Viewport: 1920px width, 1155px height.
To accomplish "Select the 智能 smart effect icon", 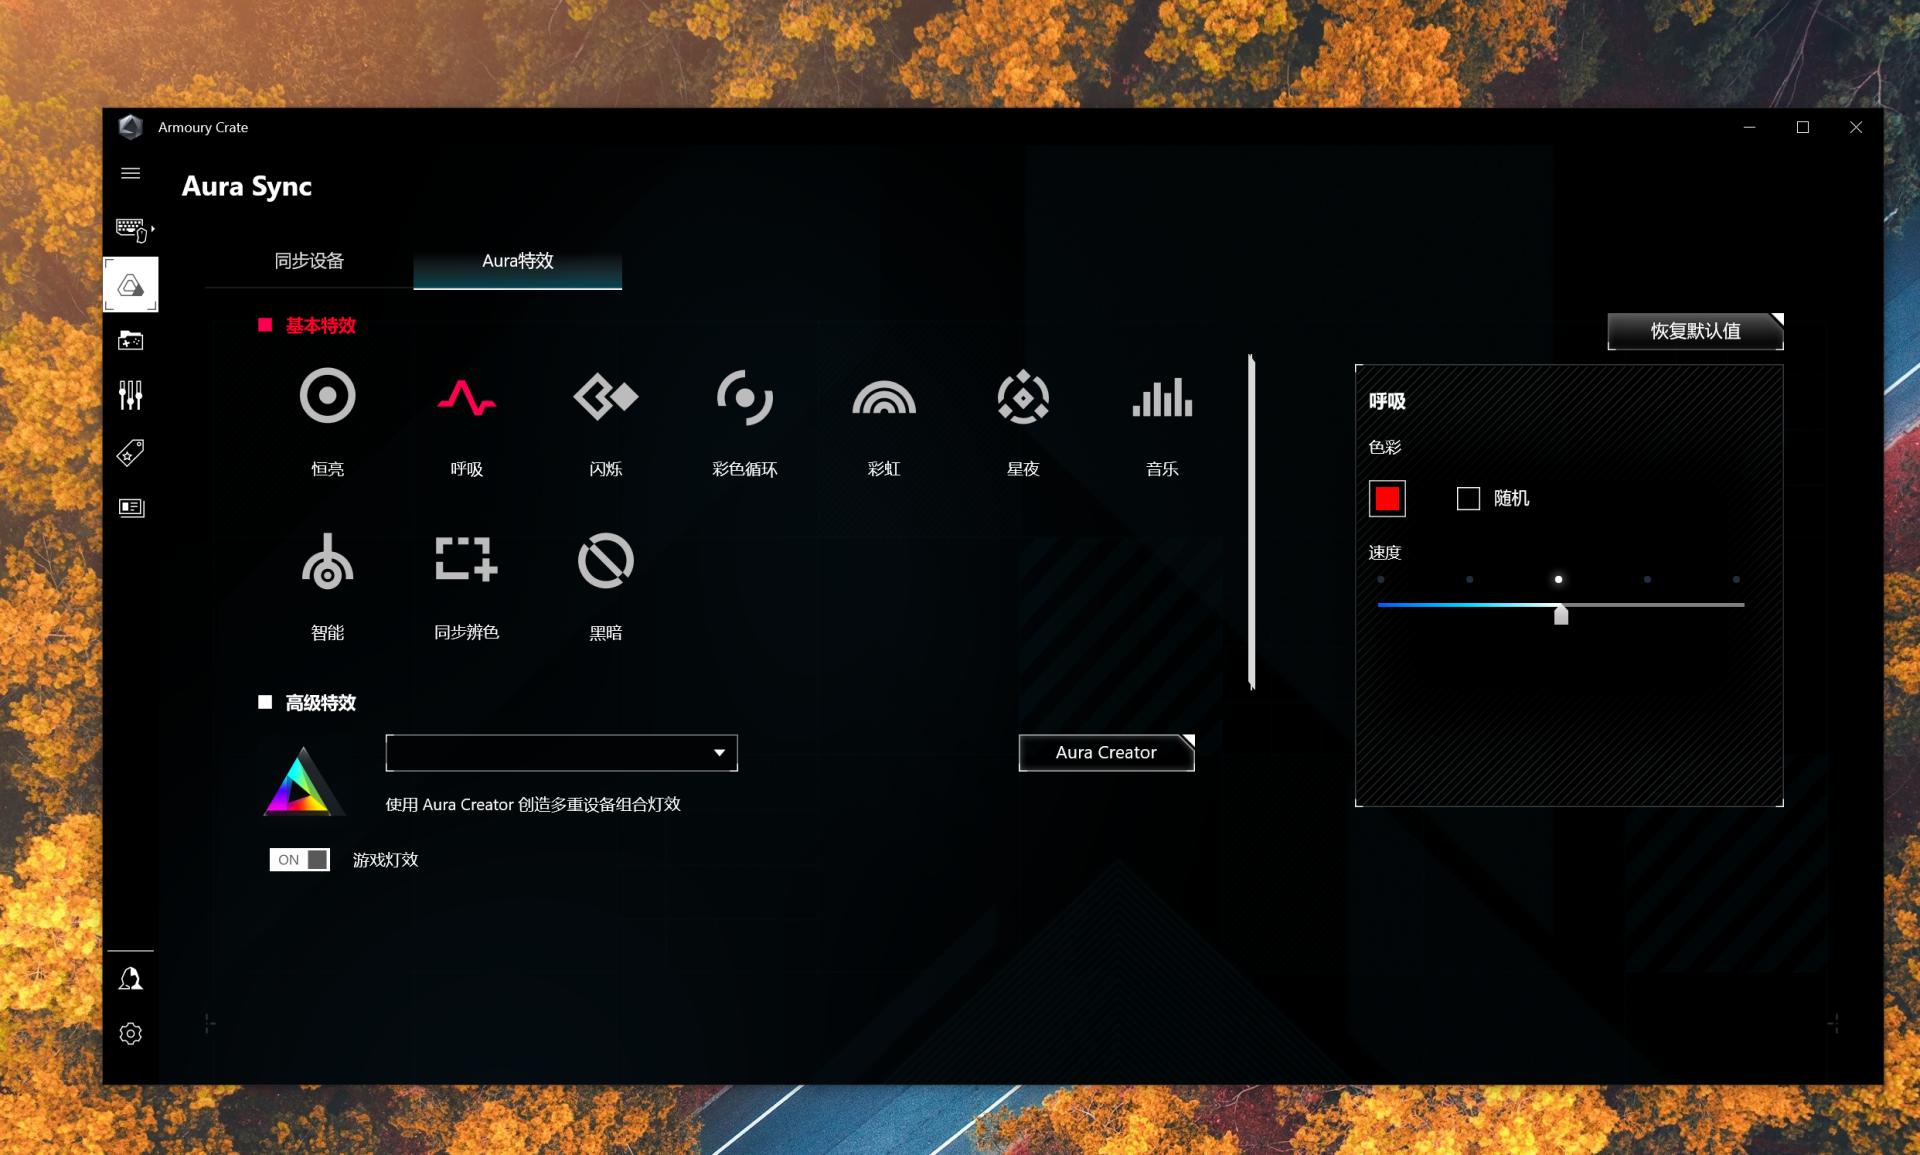I will click(x=327, y=562).
